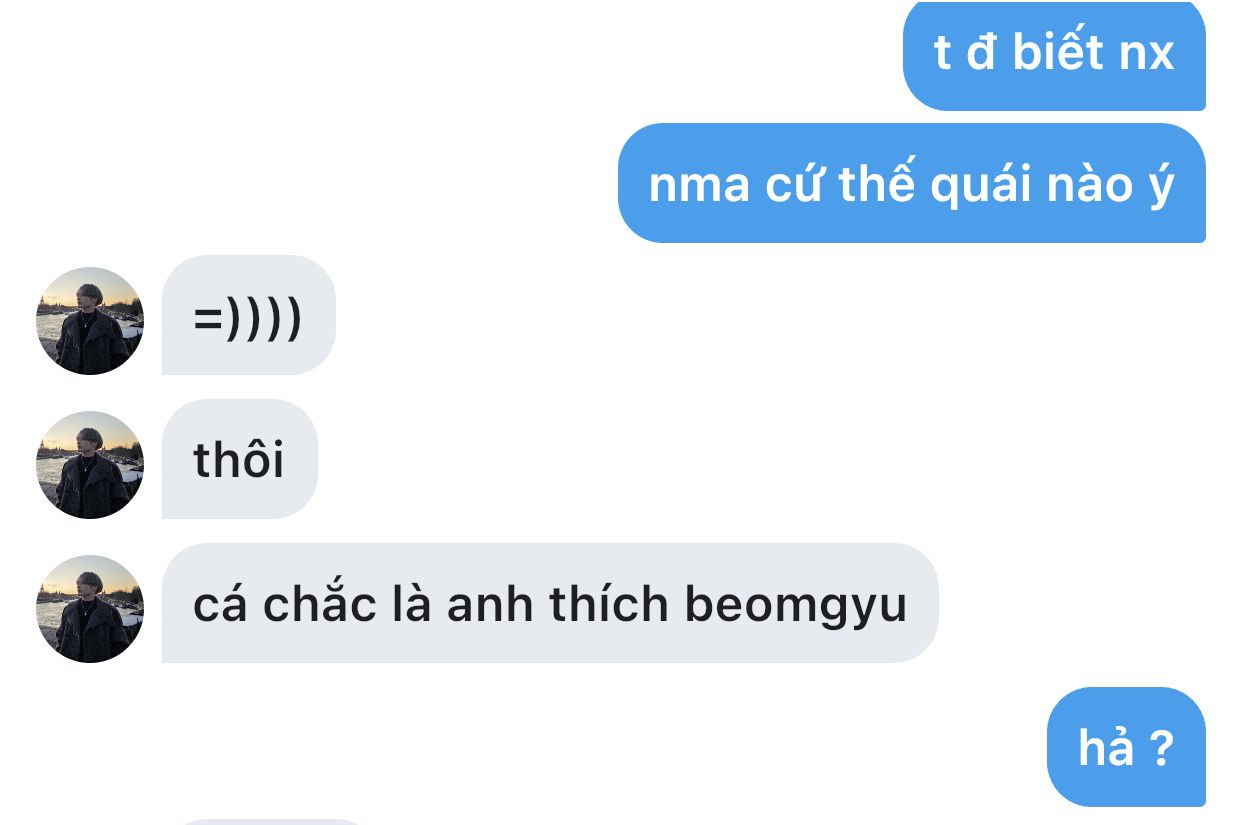Click the question mark in the "hả ?" bubble
This screenshot has width=1242, height=825.
coord(1160,748)
